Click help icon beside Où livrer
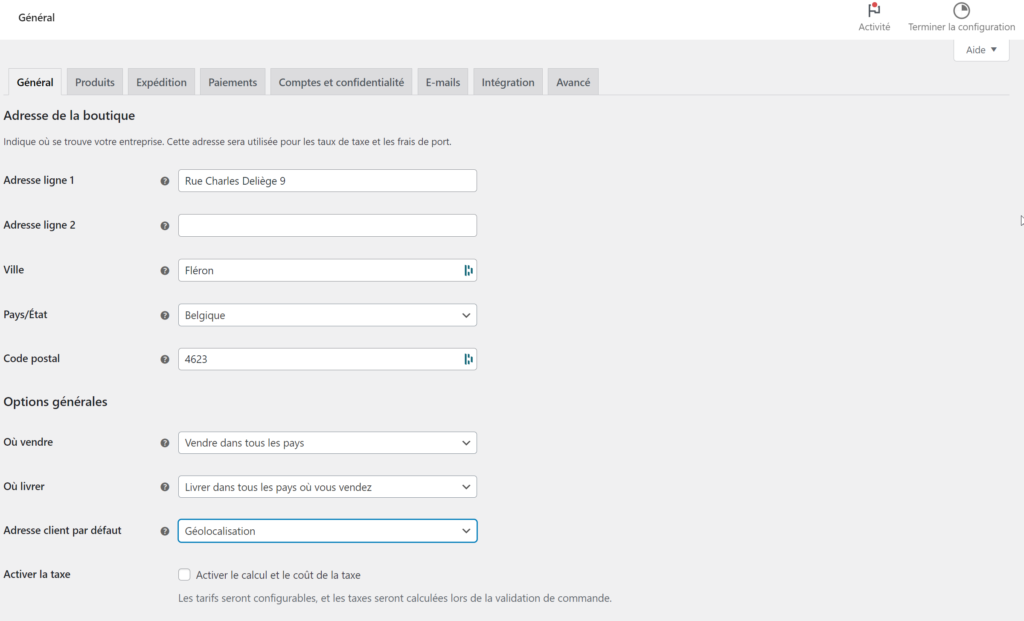The width and height of the screenshot is (1024, 621). (165, 487)
